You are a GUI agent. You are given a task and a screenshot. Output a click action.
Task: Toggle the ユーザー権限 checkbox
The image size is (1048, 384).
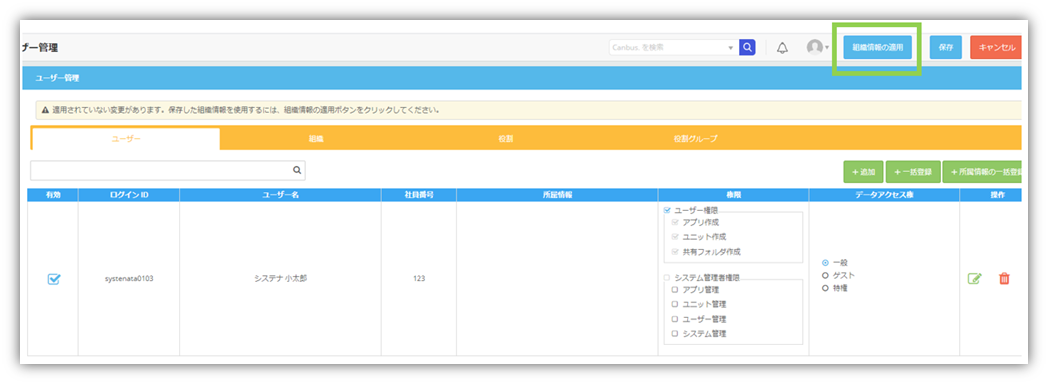pyautogui.click(x=668, y=210)
